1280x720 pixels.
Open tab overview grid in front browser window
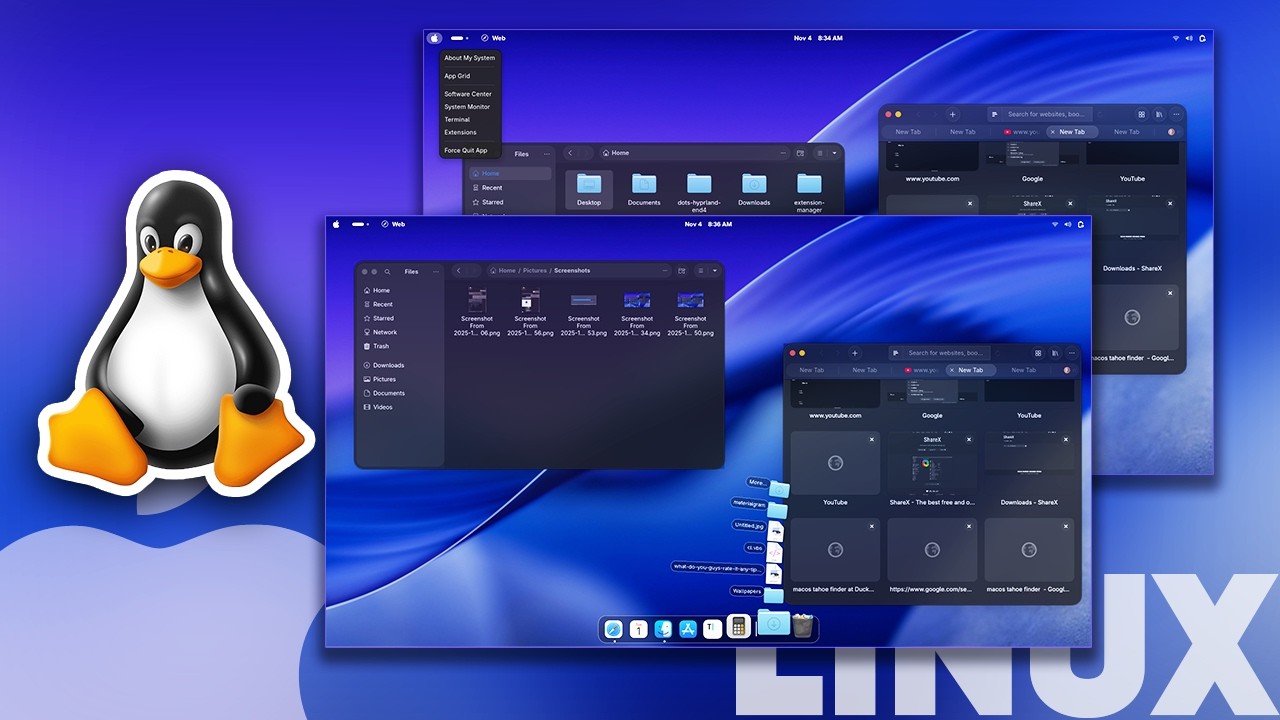coord(1038,353)
